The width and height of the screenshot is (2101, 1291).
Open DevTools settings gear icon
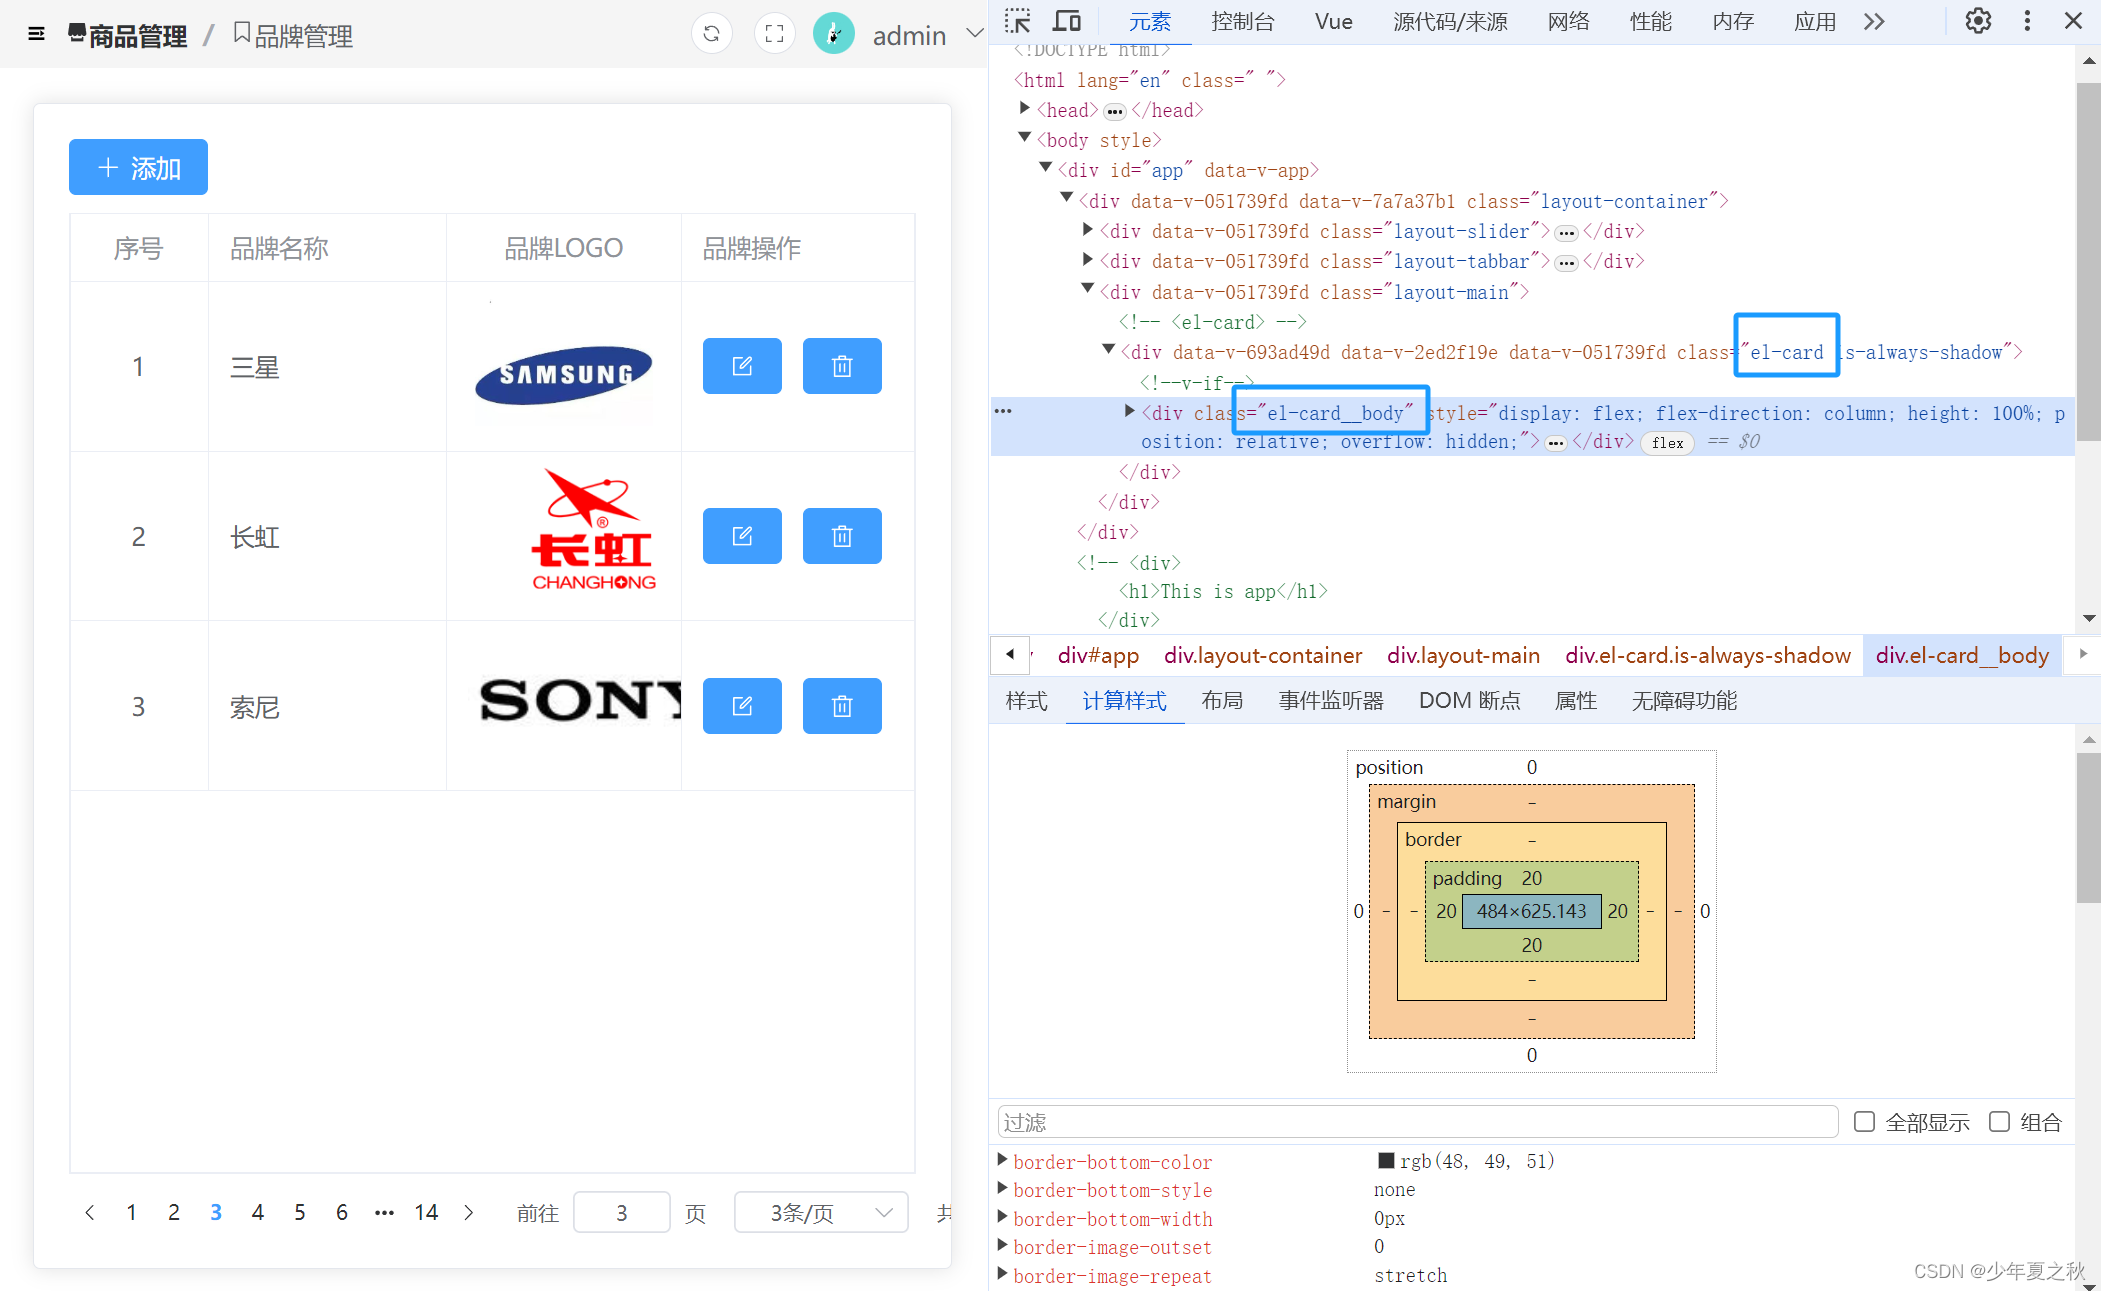1977,21
